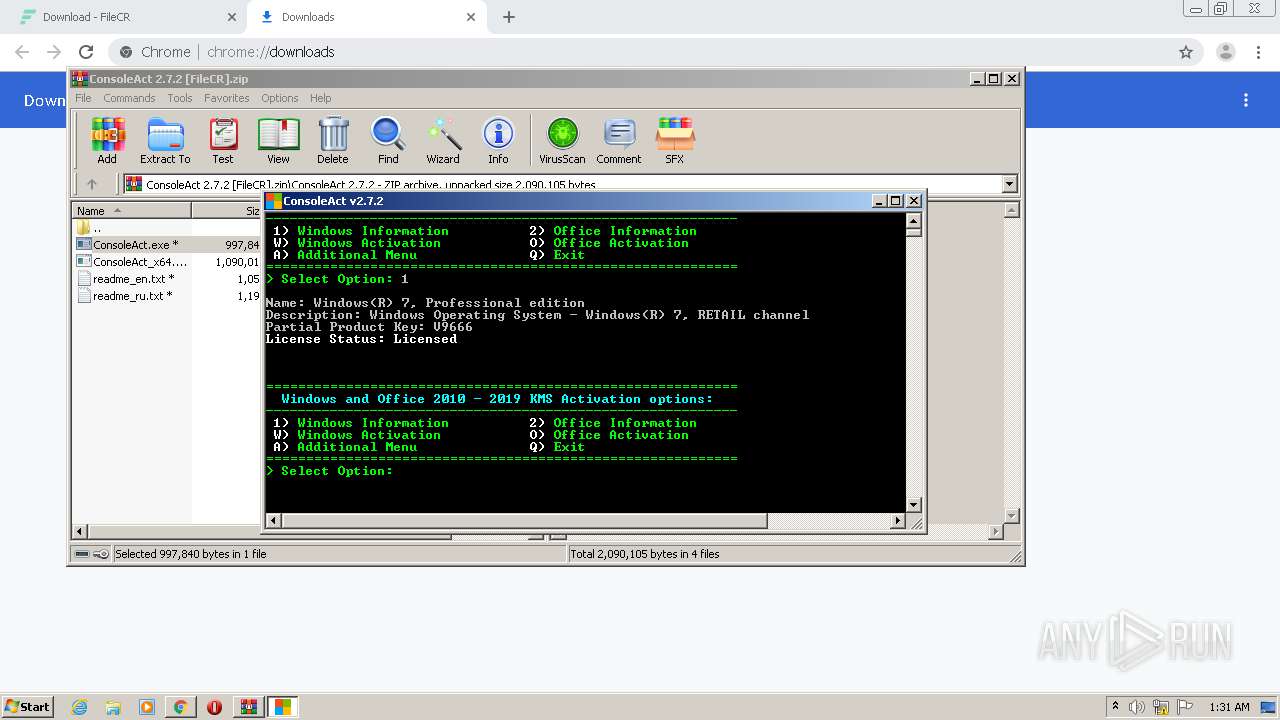Image resolution: width=1280 pixels, height=720 pixels.
Task: Close the Download - FileCR tab
Action: pyautogui.click(x=232, y=17)
